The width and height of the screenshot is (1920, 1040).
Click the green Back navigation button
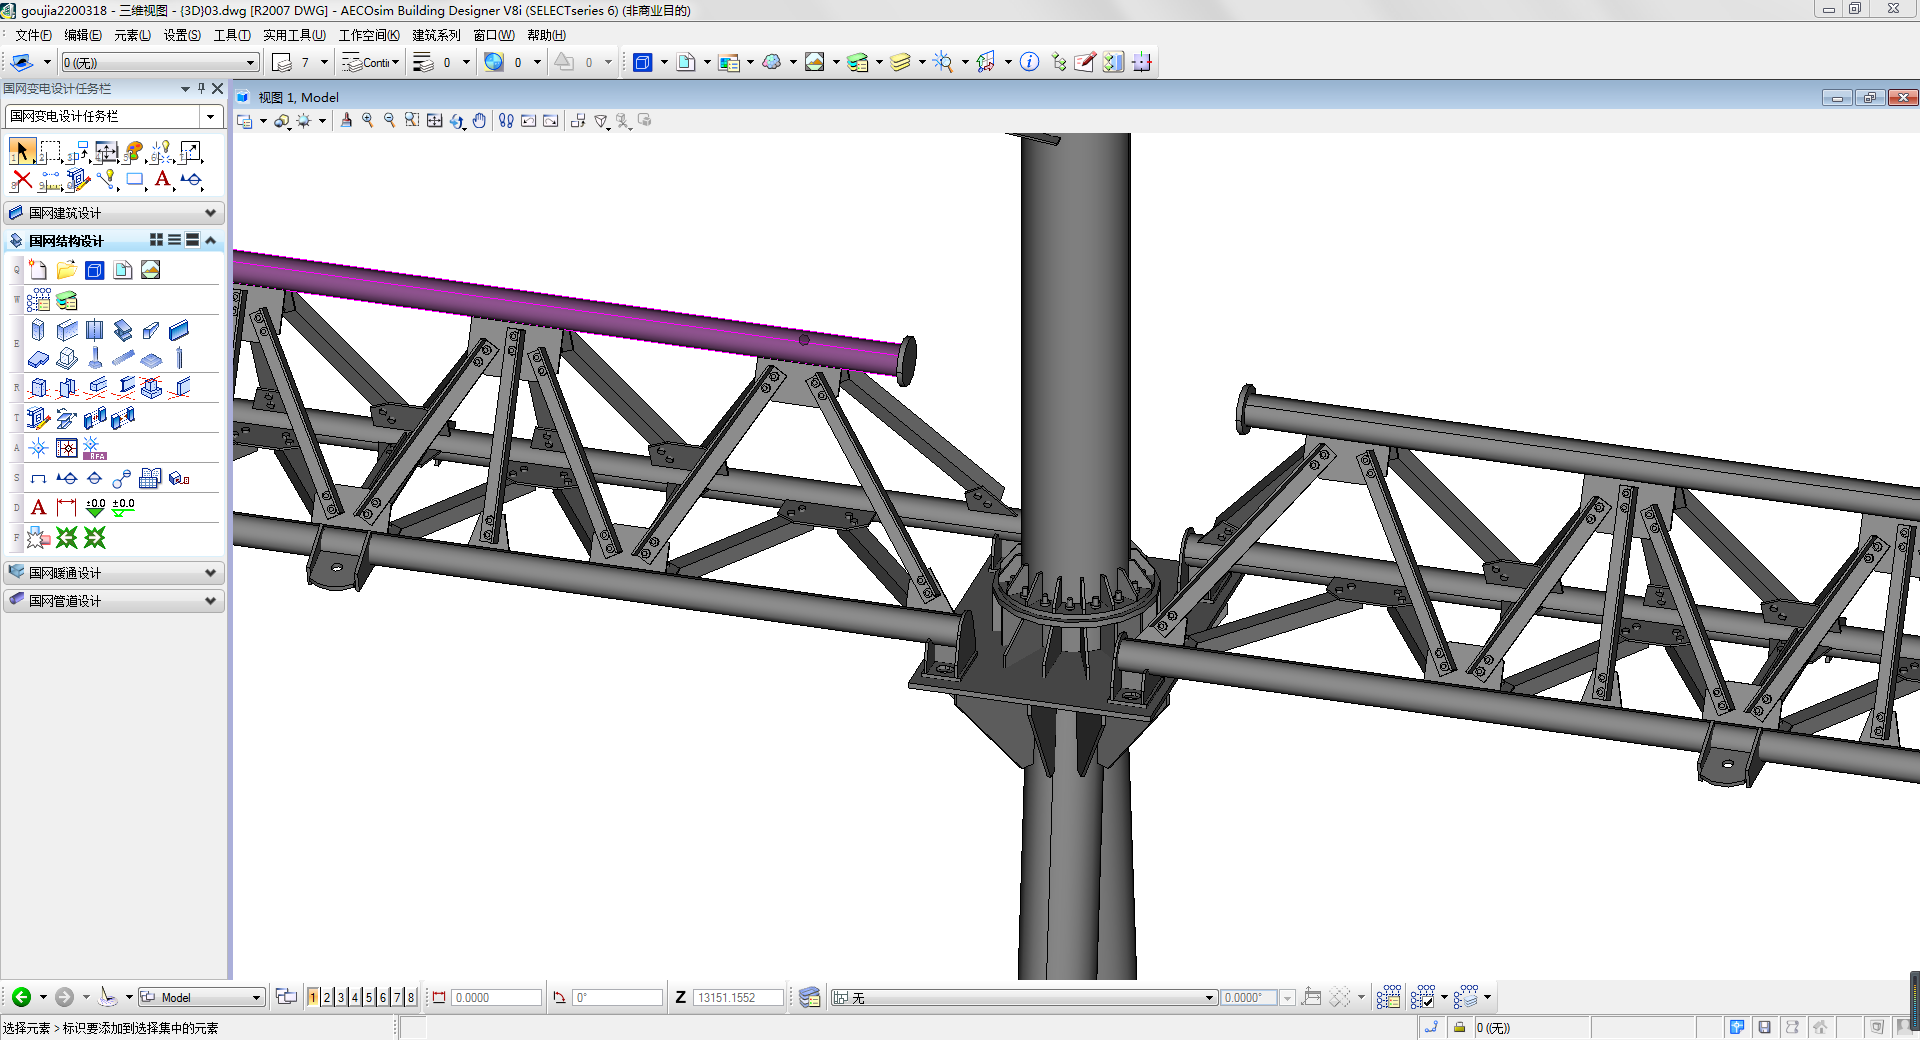[x=21, y=997]
